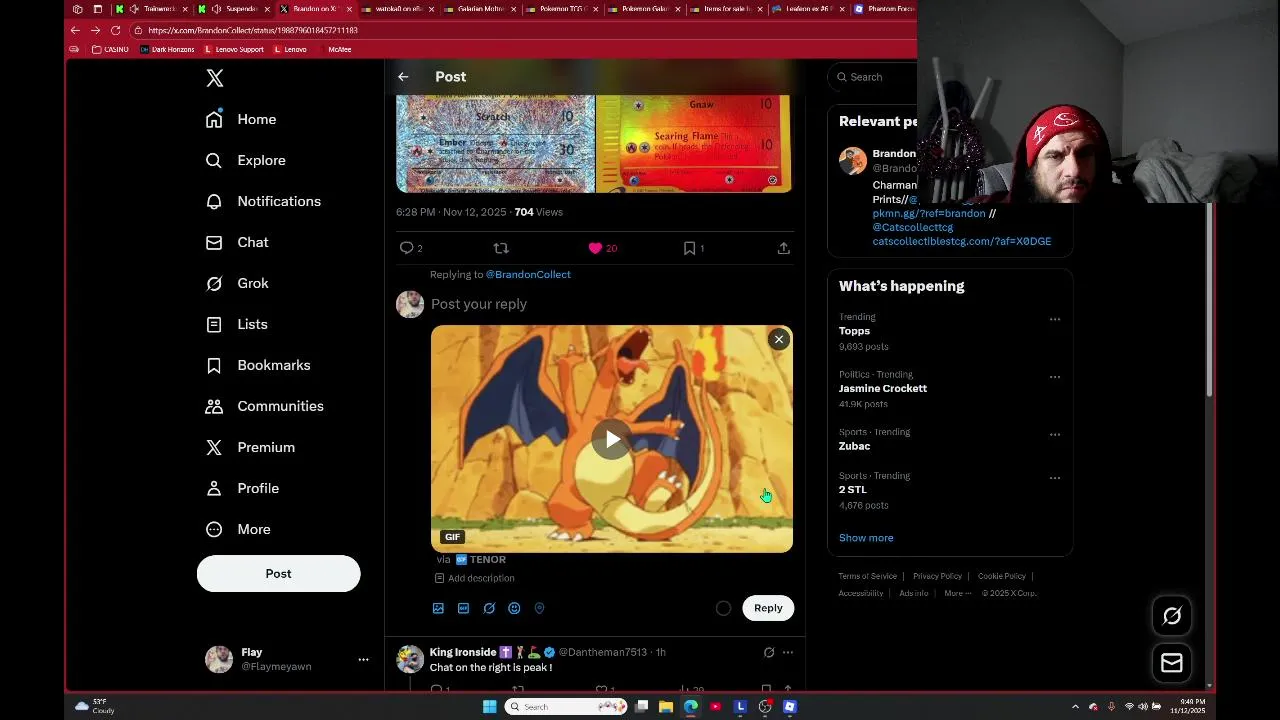The image size is (1280, 720).
Task: Reload the page in browser
Action: pyautogui.click(x=115, y=30)
